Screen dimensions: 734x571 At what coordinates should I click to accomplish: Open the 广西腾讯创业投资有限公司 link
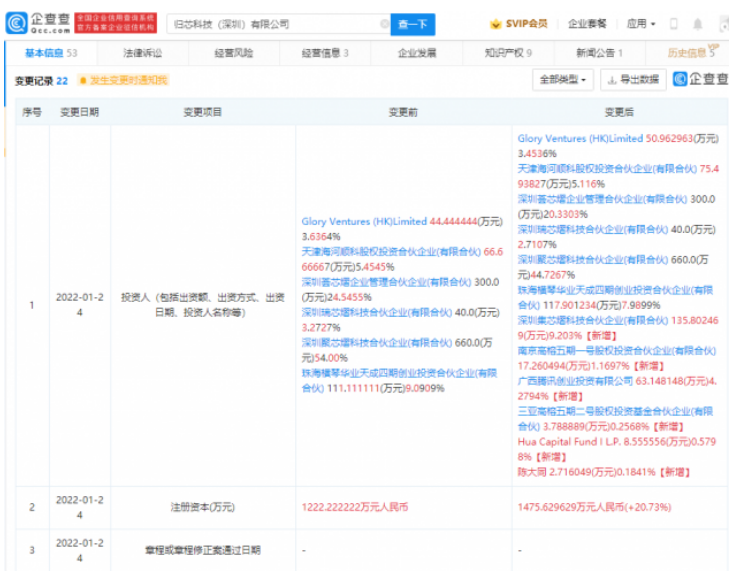tap(575, 381)
